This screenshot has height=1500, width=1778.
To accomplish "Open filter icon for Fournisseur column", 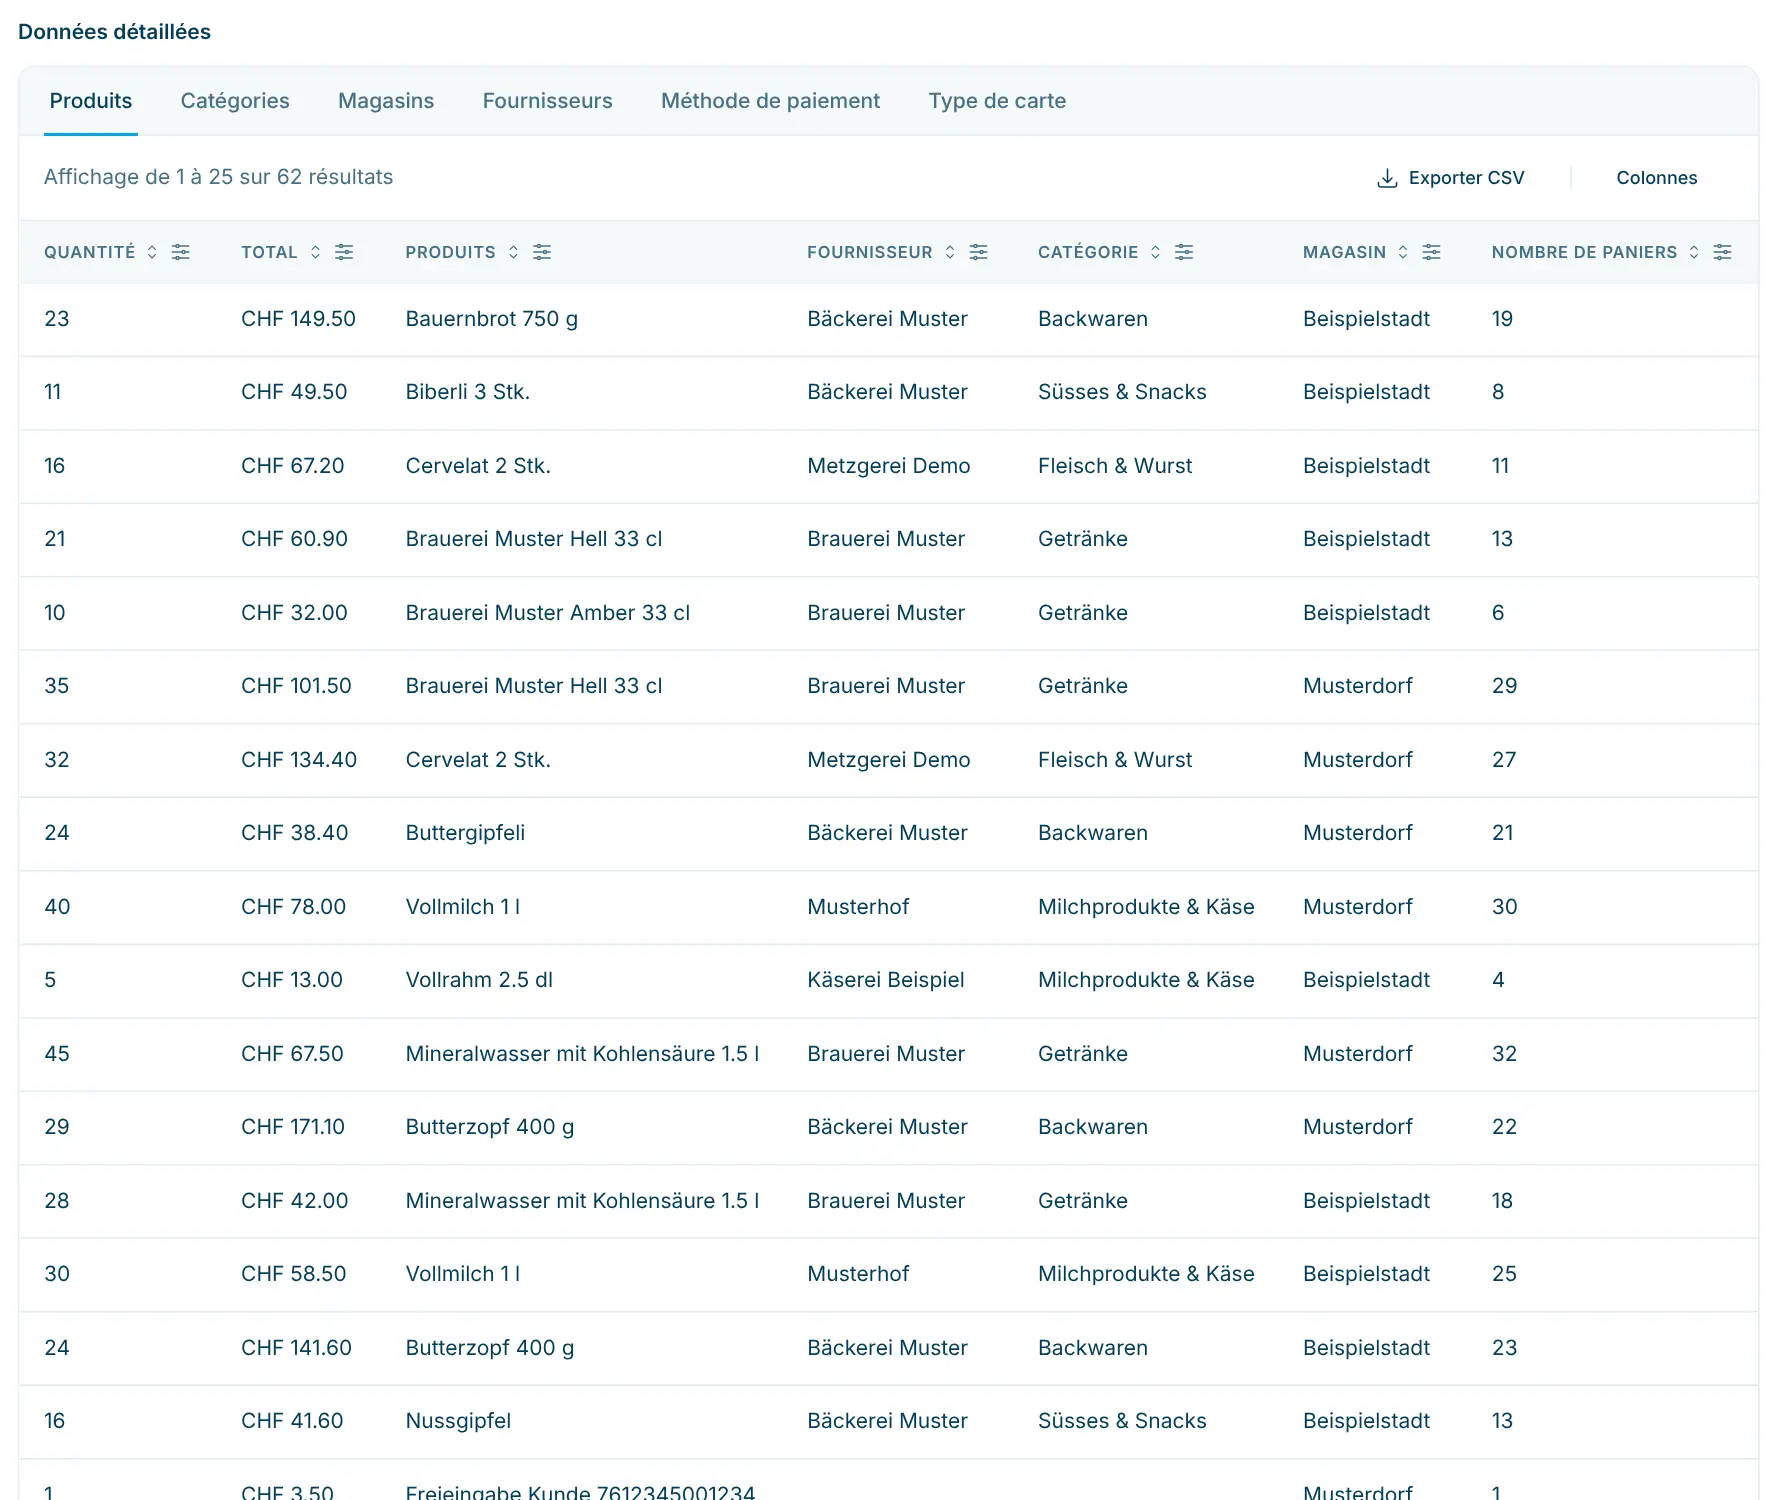I will 979,252.
